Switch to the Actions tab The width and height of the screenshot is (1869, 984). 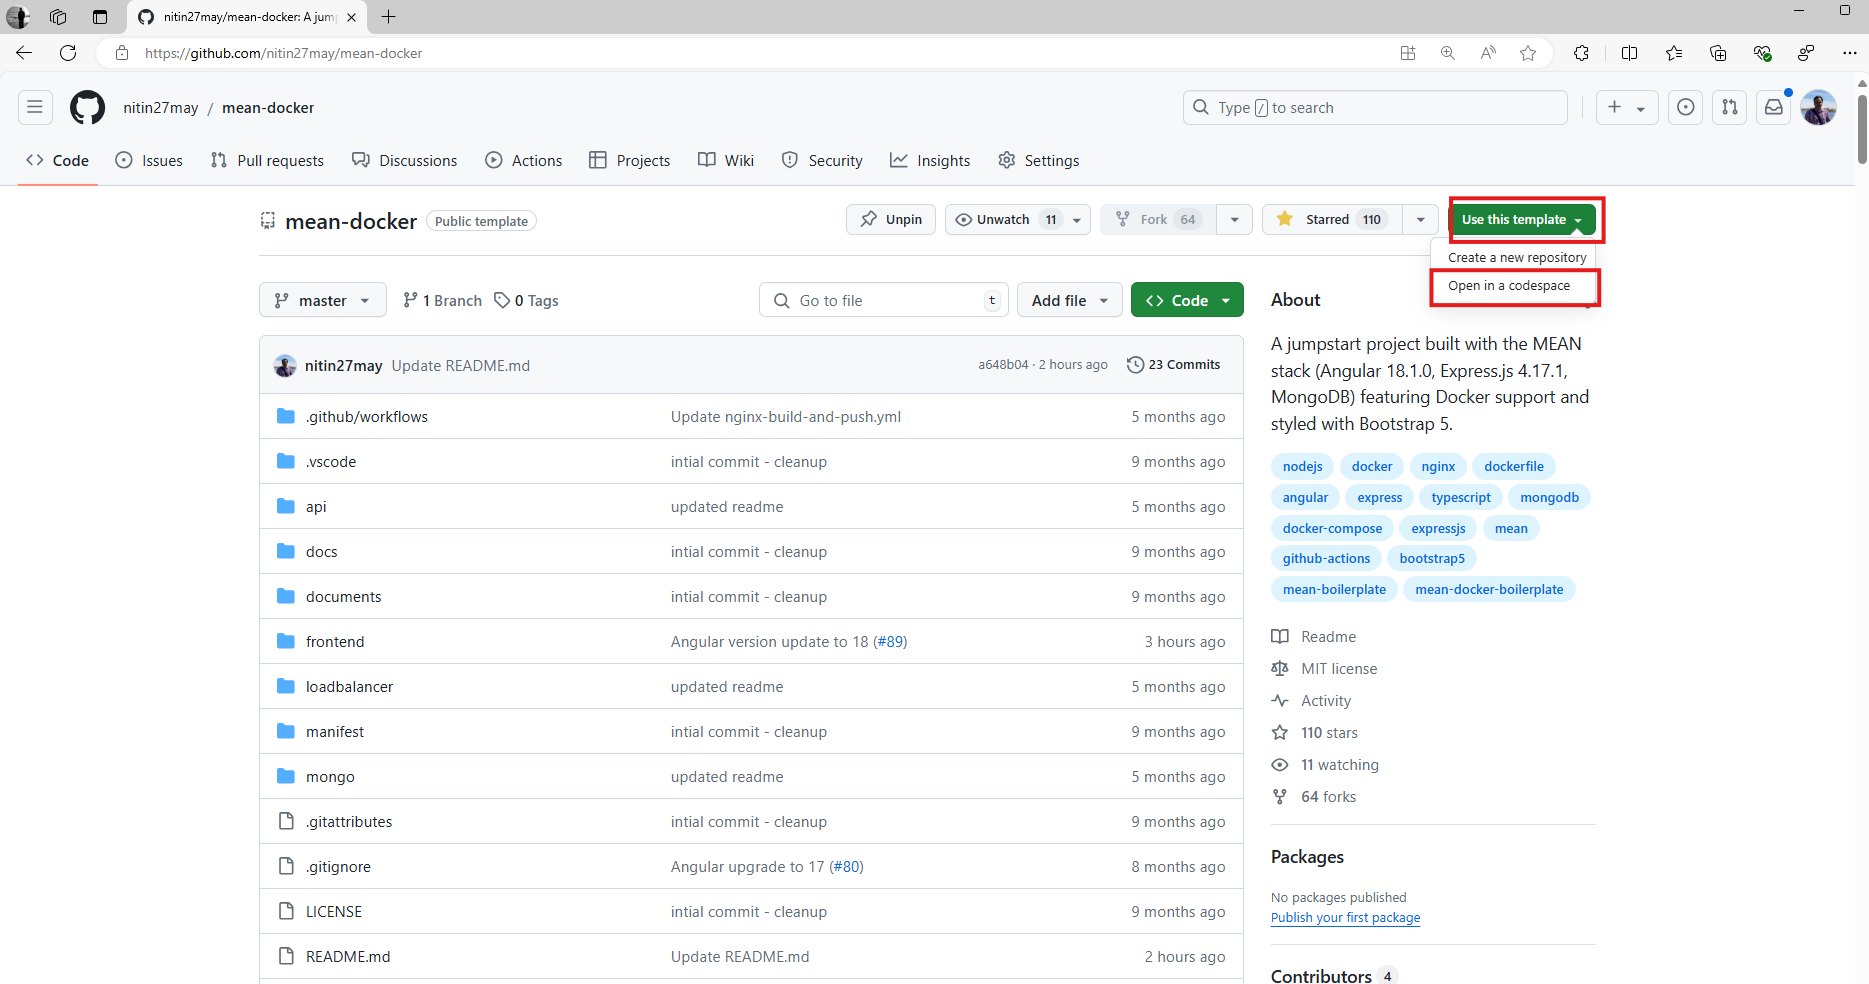click(x=524, y=160)
